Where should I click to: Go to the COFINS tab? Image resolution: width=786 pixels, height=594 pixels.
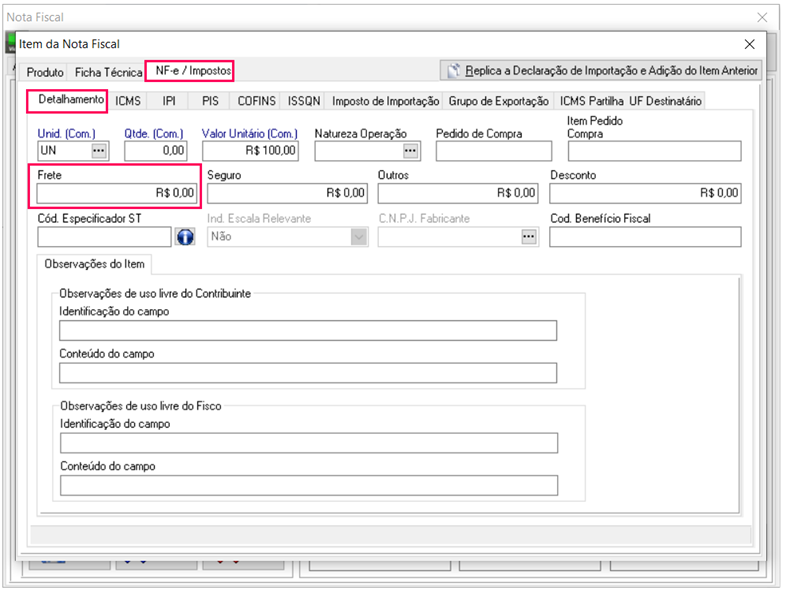click(x=257, y=101)
